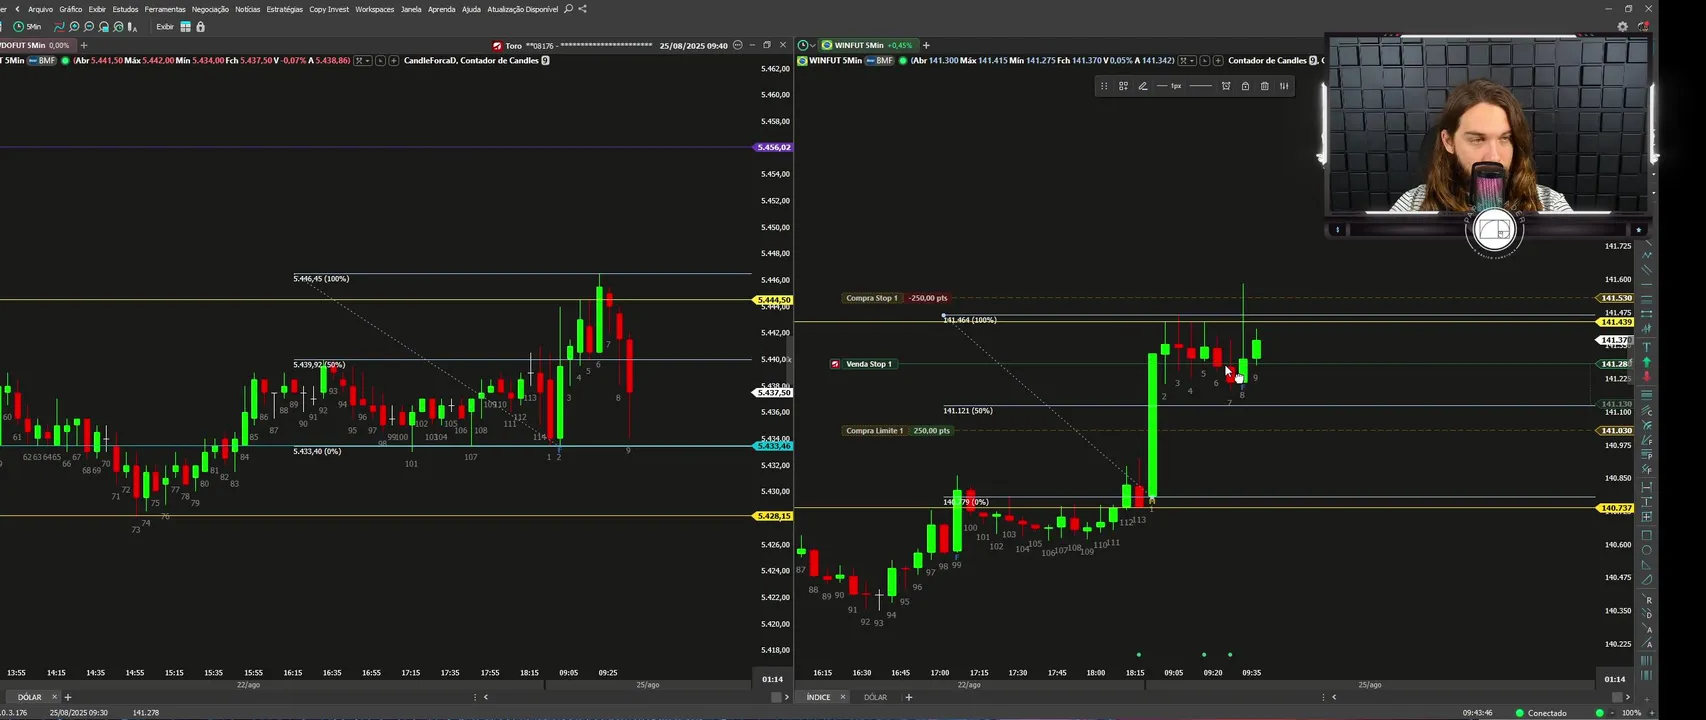Select the text T drawing tool
Image resolution: width=1706 pixels, height=720 pixels.
tap(1647, 346)
